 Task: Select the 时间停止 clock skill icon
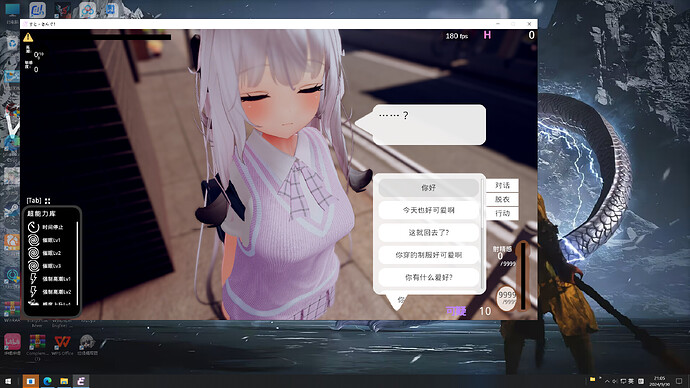tap(33, 227)
